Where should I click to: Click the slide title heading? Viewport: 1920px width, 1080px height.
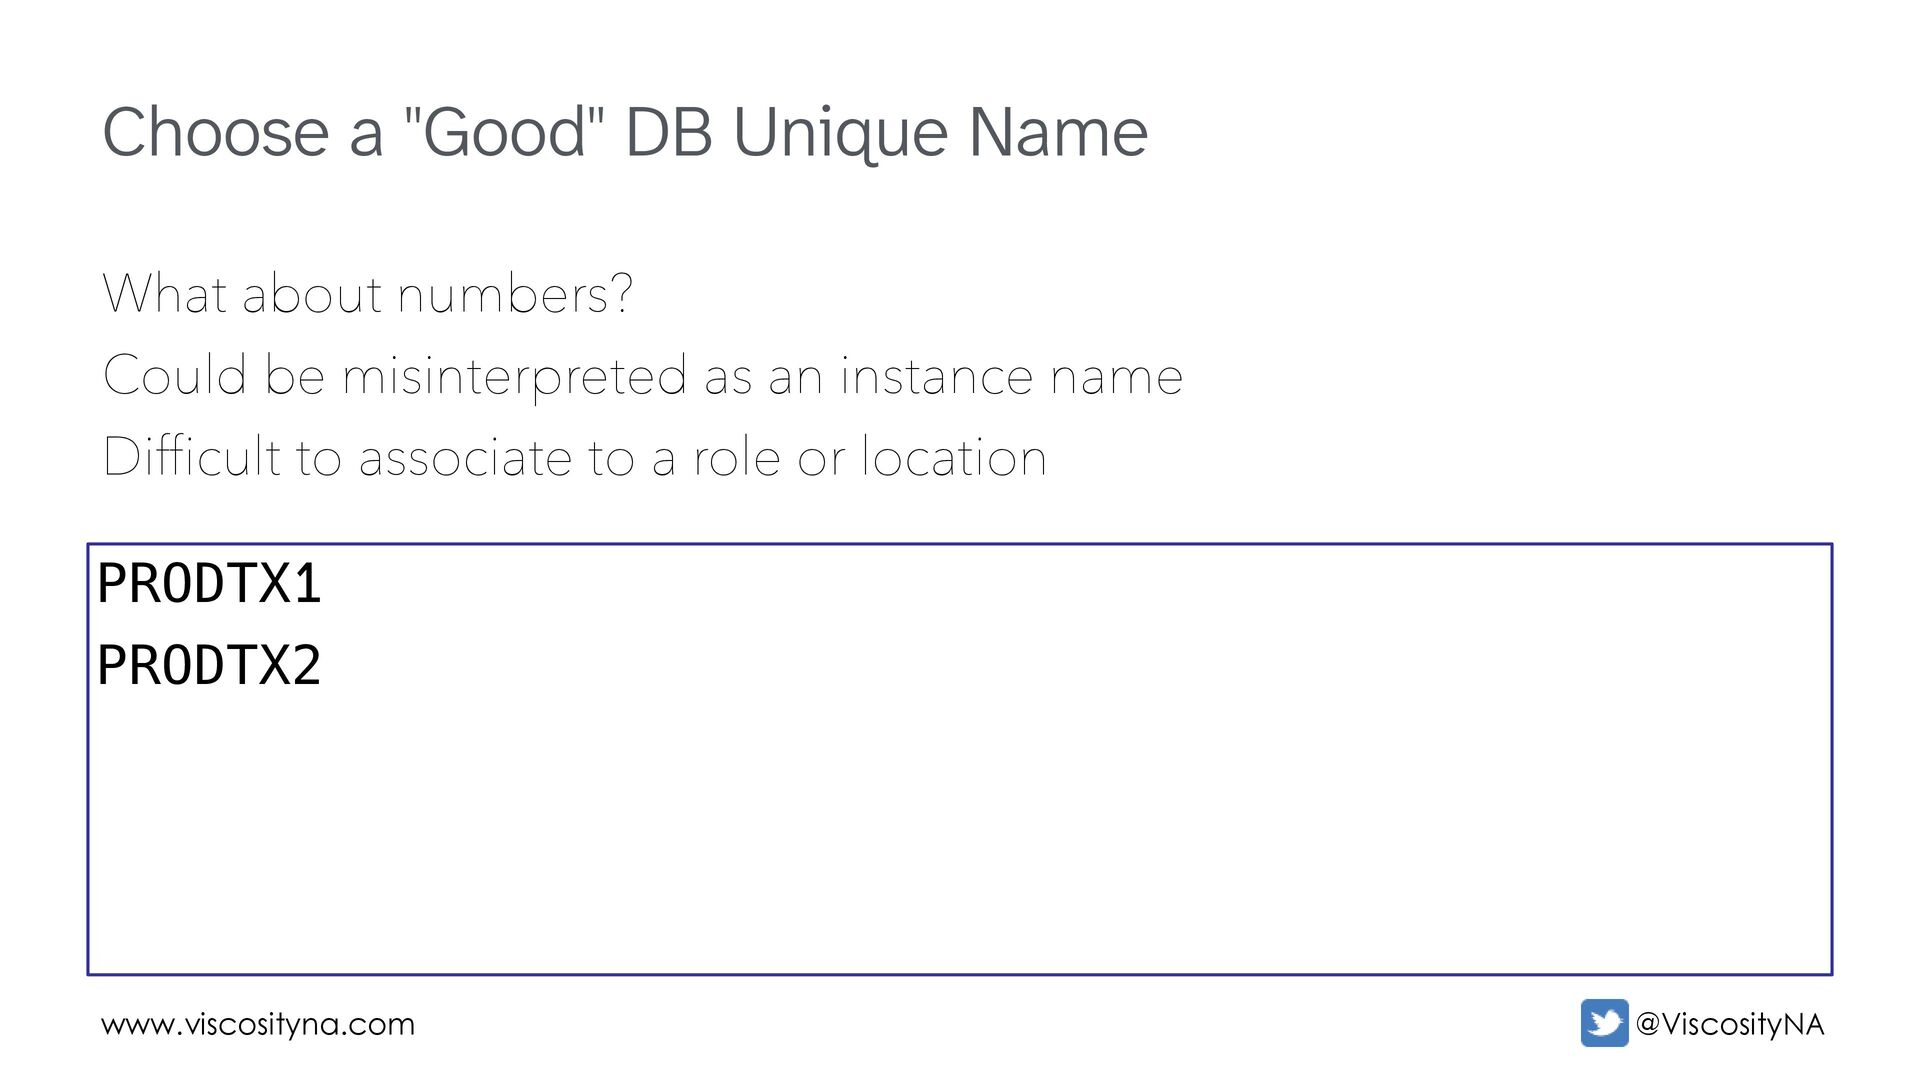click(625, 132)
